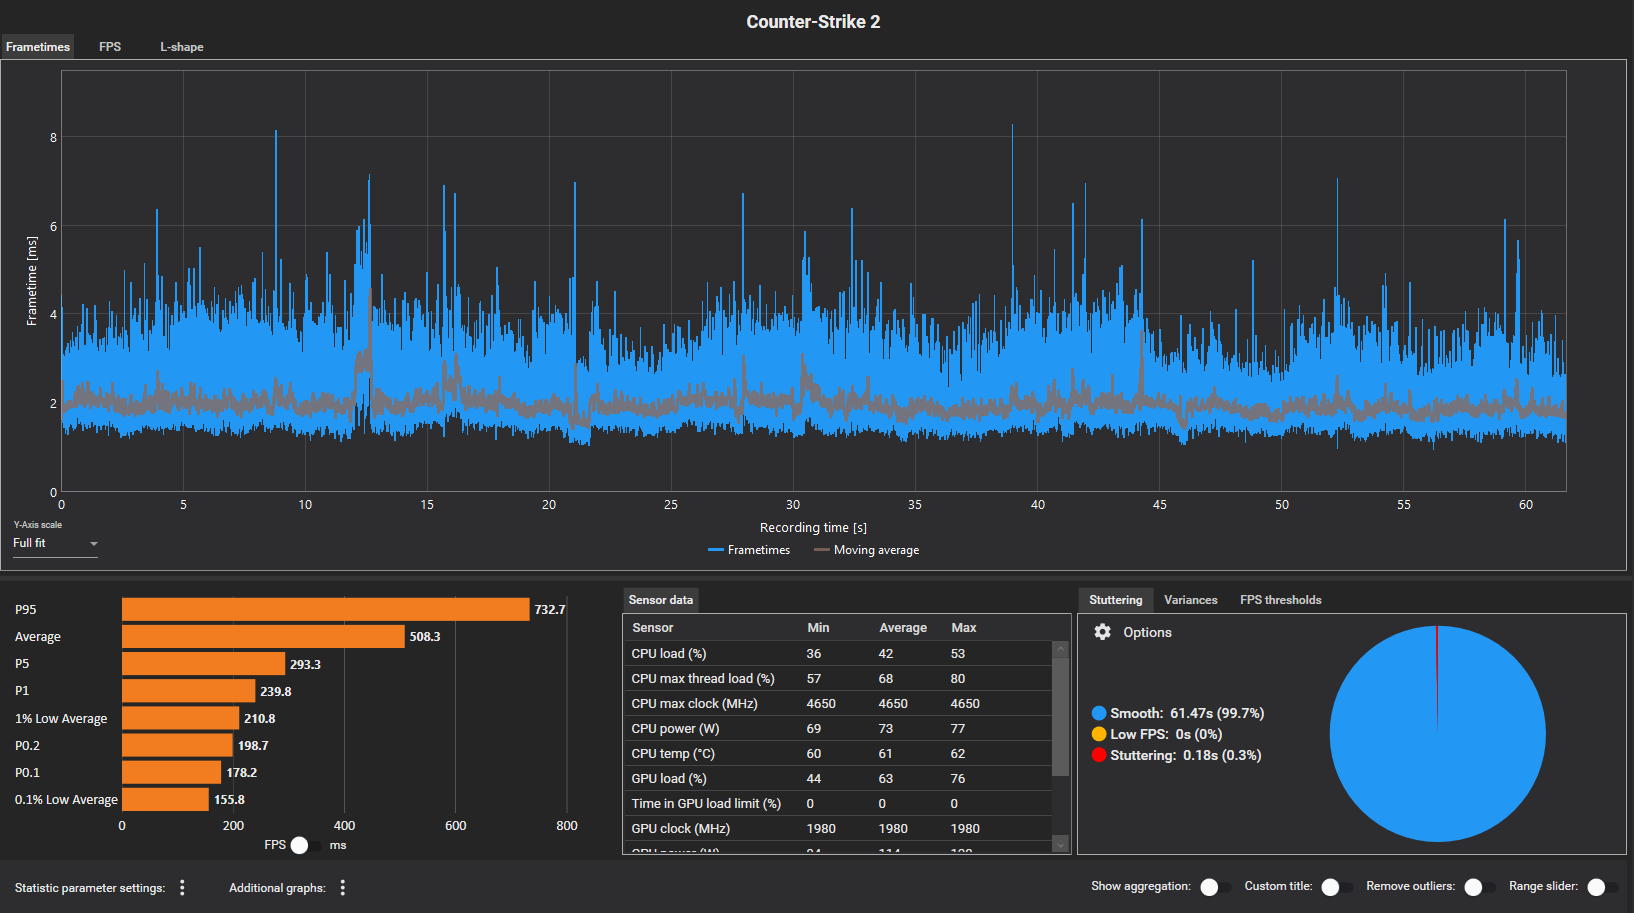Turn on the Range slider switch
1634x913 pixels.
(x=1603, y=887)
